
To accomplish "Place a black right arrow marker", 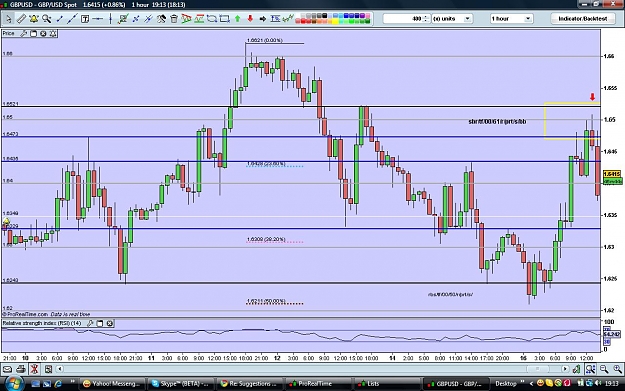I will [263, 19].
